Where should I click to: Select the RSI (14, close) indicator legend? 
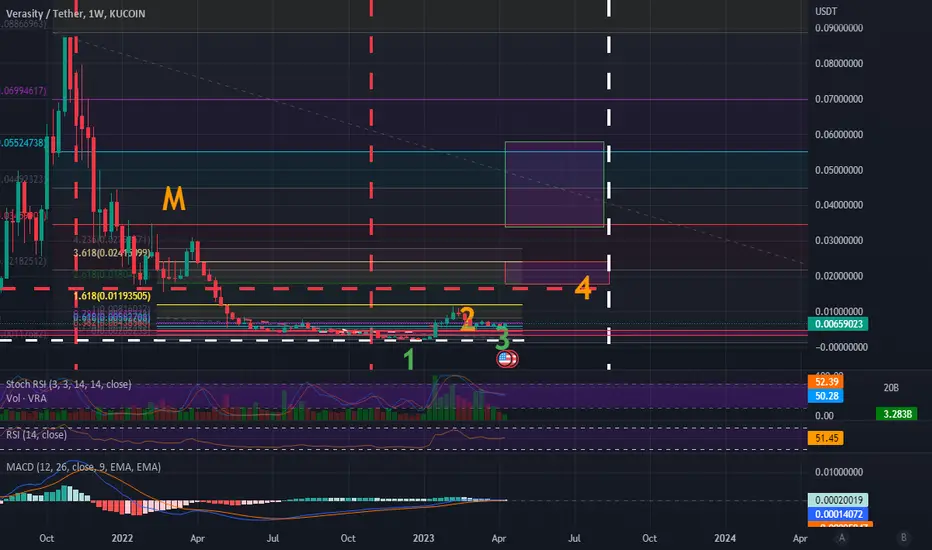click(36, 435)
